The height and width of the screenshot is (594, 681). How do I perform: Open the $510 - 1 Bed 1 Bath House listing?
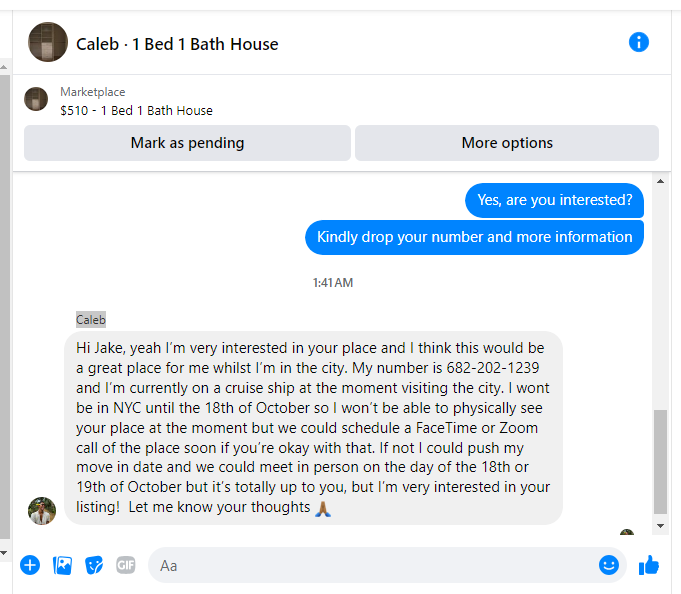(x=136, y=111)
